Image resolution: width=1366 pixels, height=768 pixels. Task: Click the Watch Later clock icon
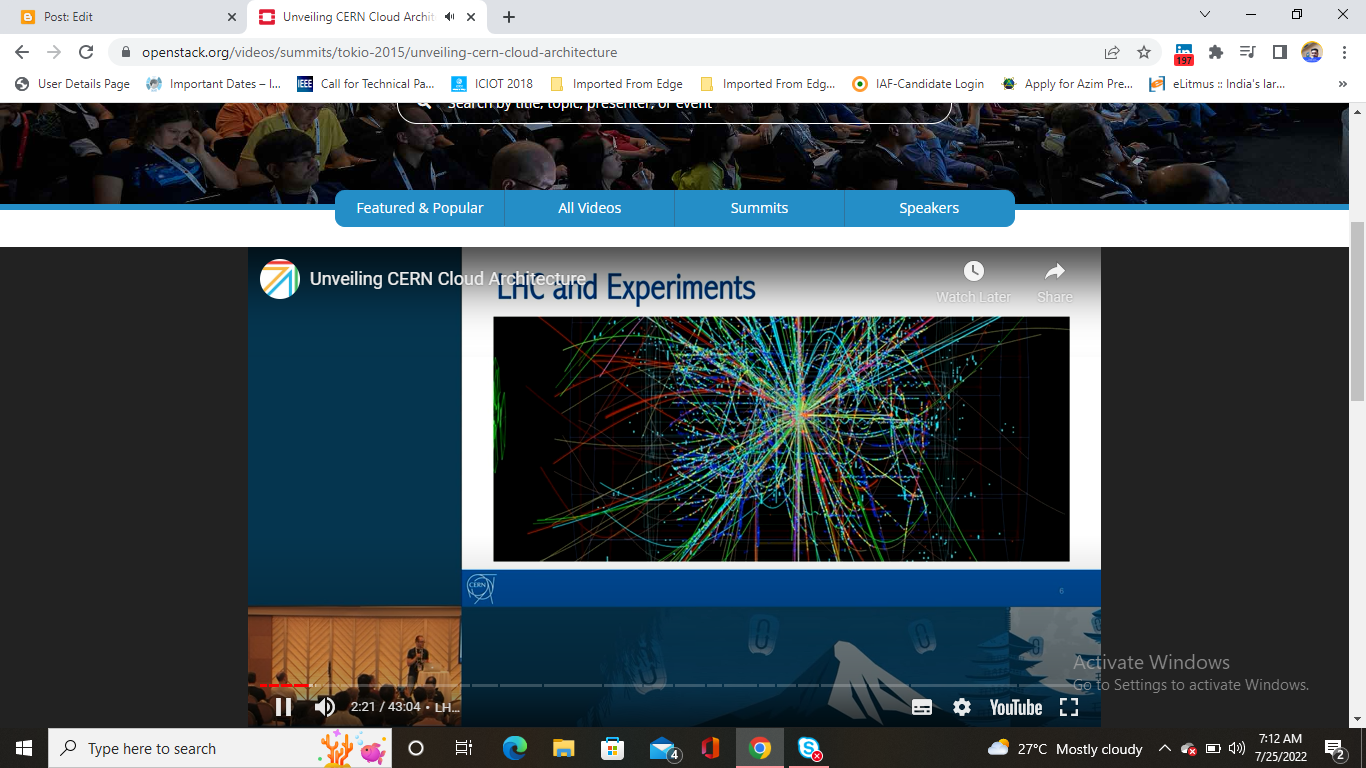973,271
